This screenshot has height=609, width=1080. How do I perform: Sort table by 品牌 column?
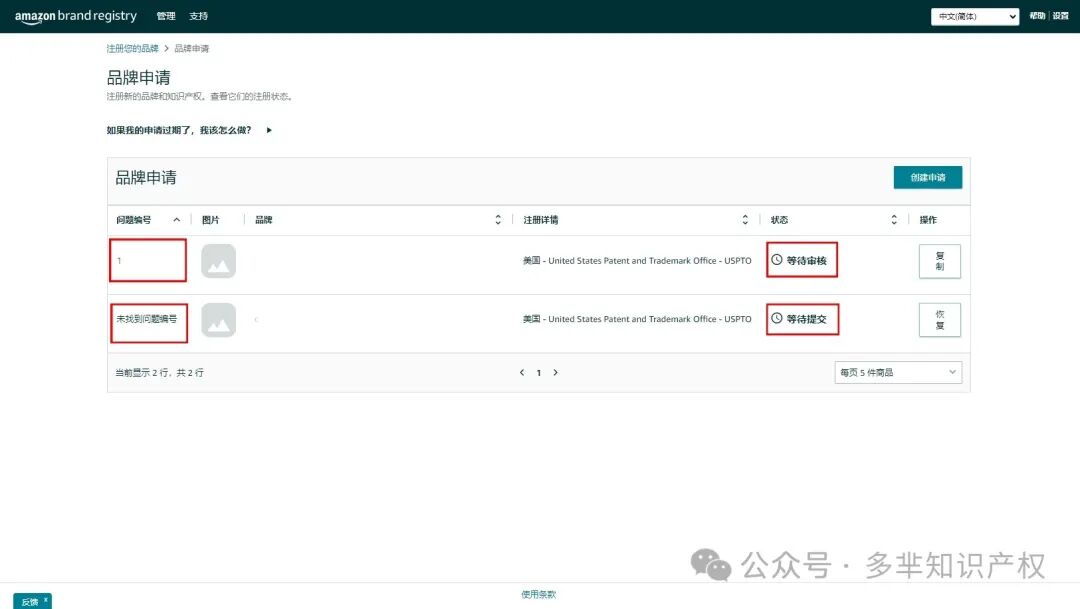[x=498, y=220]
